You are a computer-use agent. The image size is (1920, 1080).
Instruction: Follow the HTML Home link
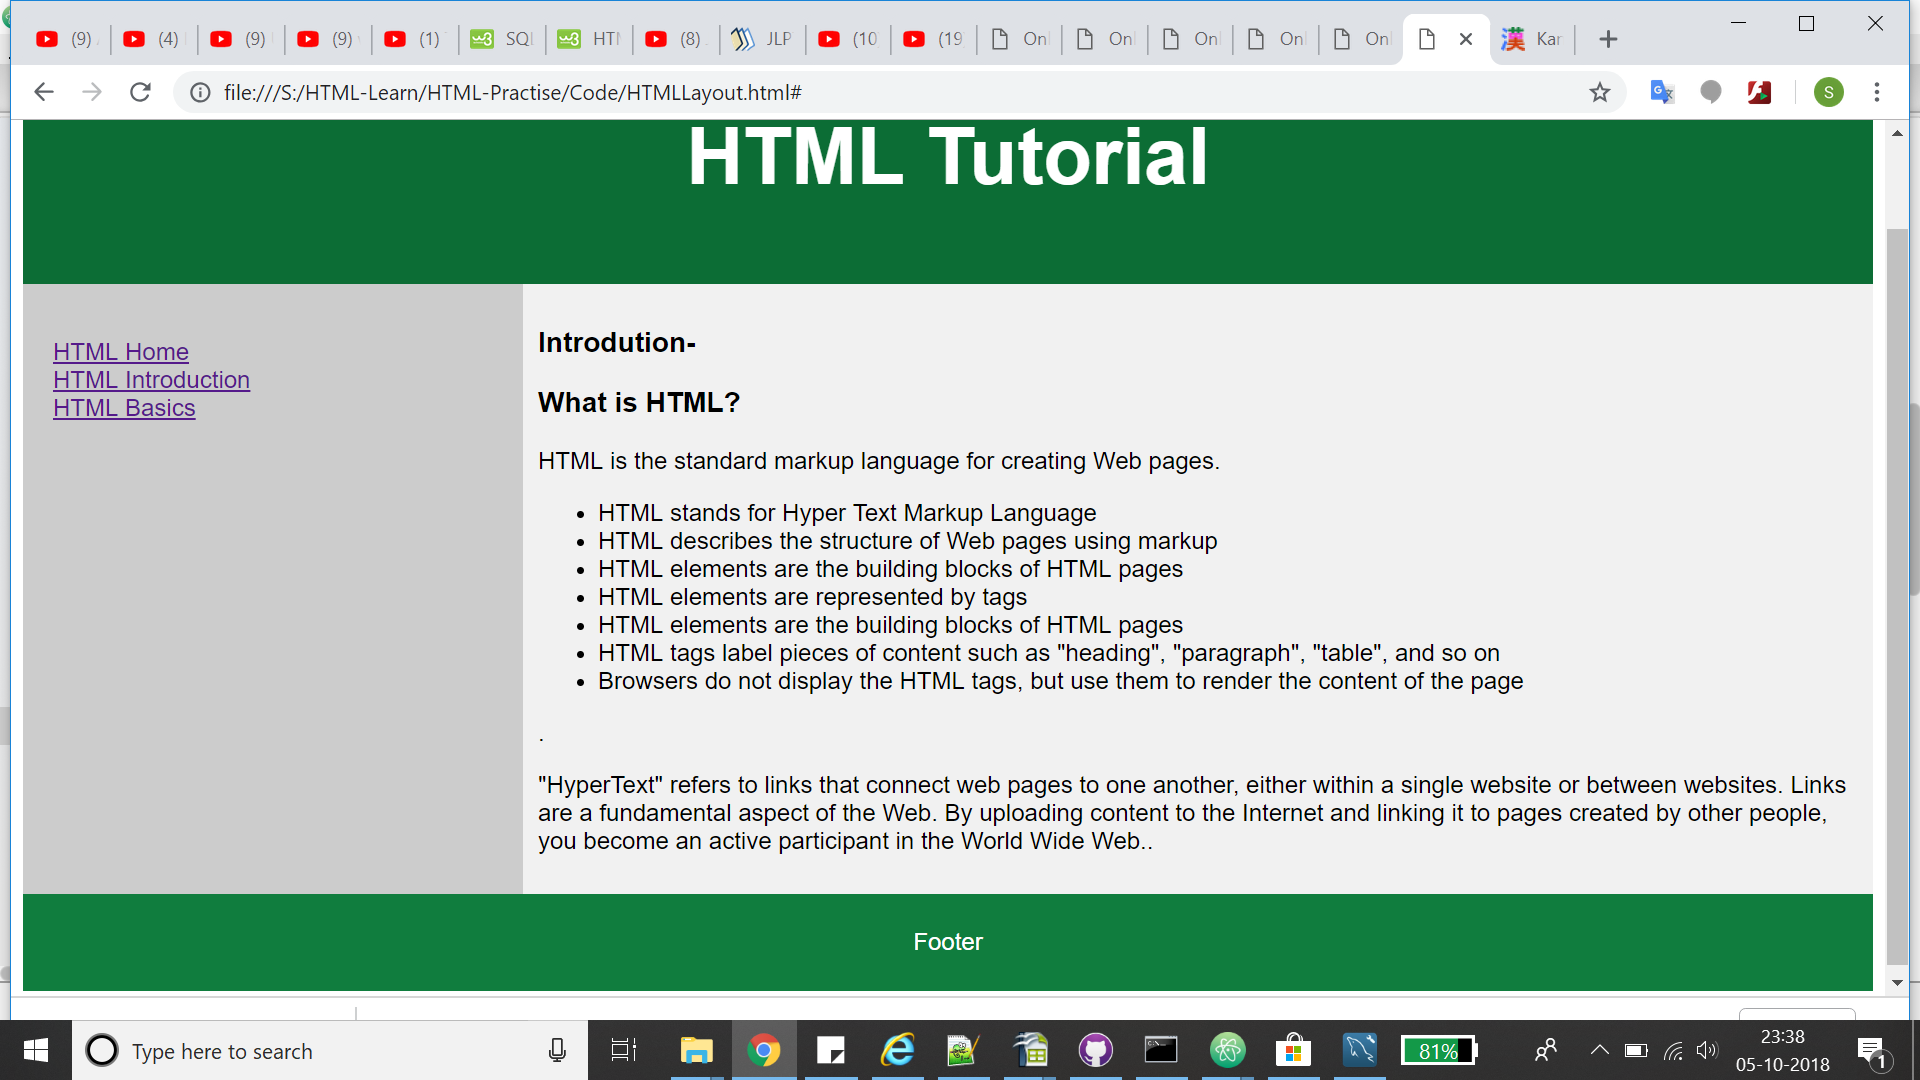(120, 352)
